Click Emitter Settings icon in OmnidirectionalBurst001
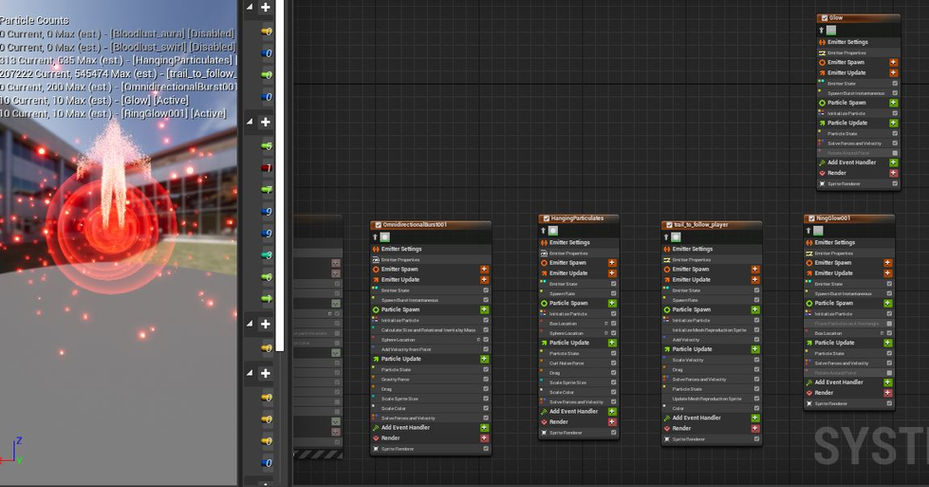Screen dimensions: 929x487 (x=376, y=249)
